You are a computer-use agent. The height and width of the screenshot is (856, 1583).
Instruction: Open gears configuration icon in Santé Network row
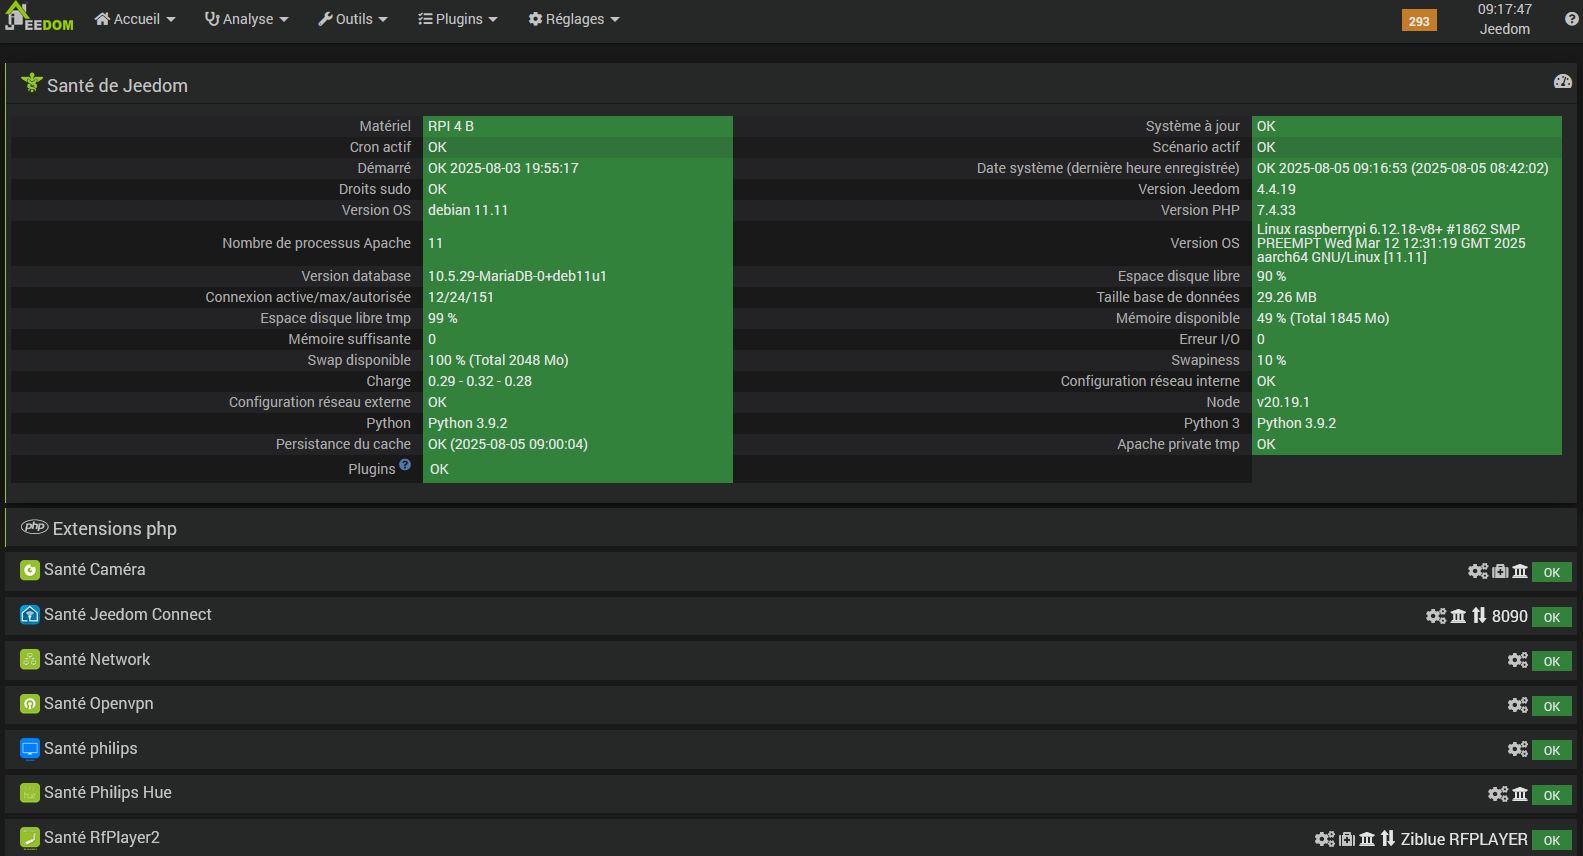tap(1518, 660)
